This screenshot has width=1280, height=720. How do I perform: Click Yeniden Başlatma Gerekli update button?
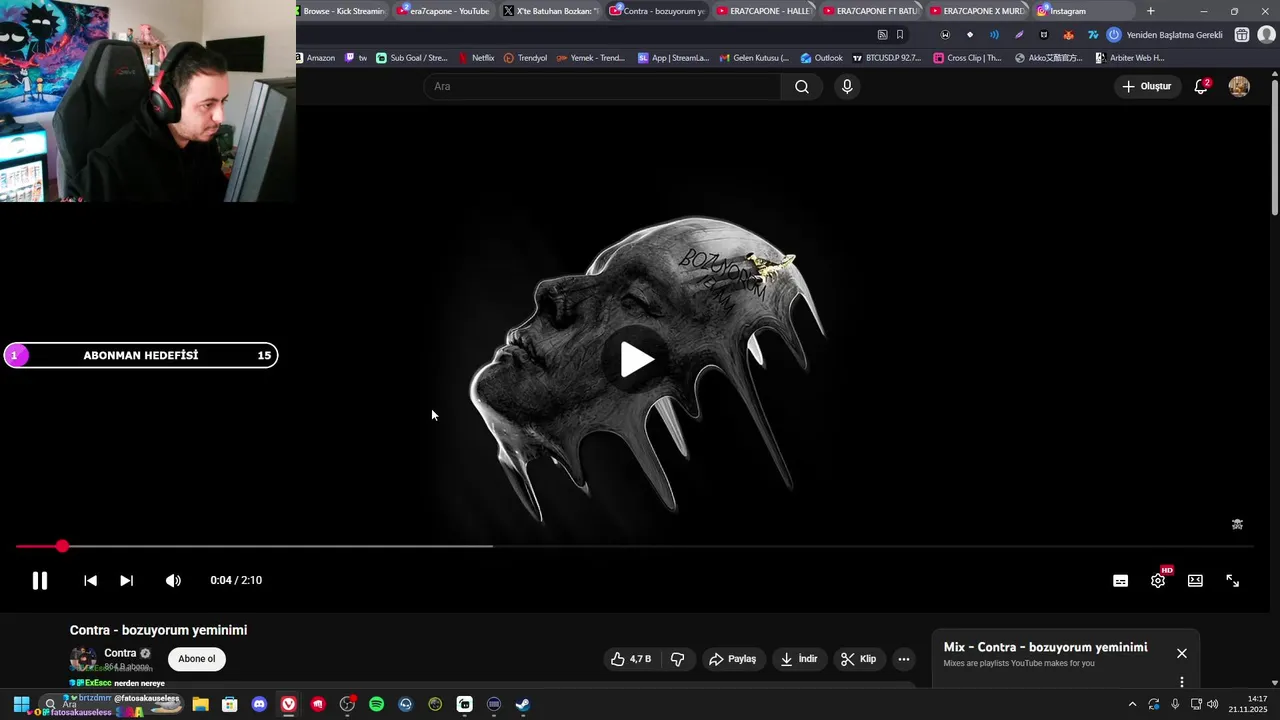click(1166, 34)
